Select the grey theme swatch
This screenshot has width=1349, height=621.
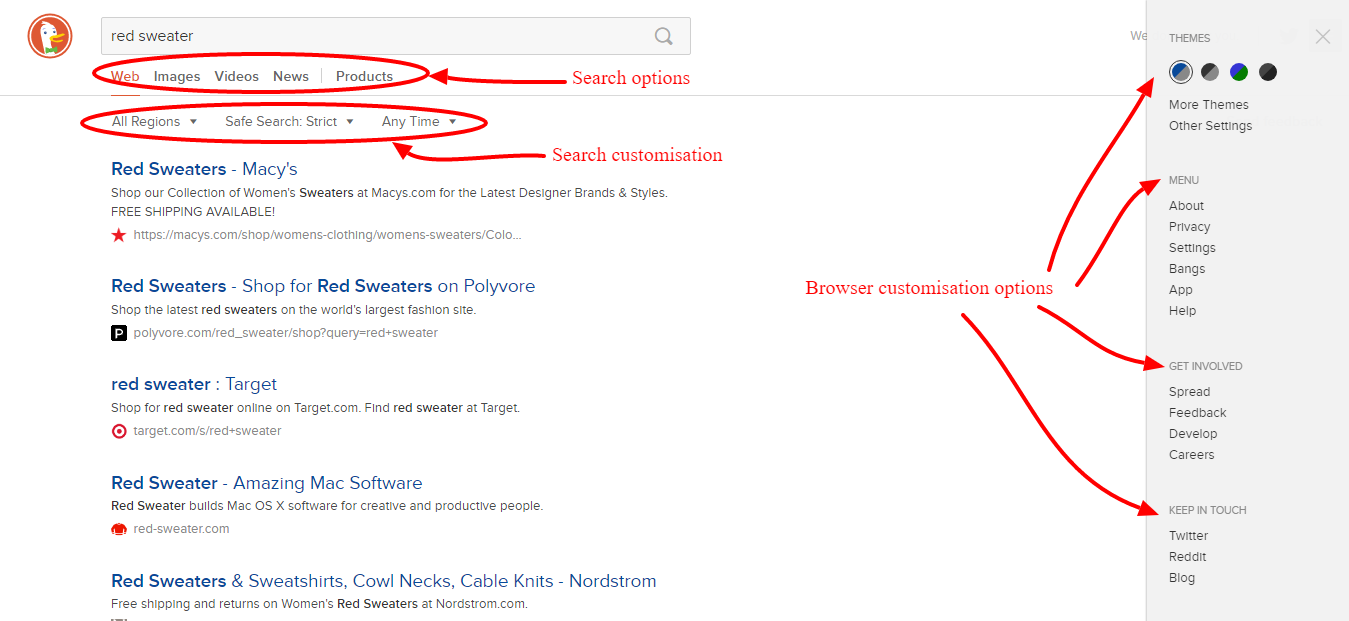pyautogui.click(x=1210, y=72)
